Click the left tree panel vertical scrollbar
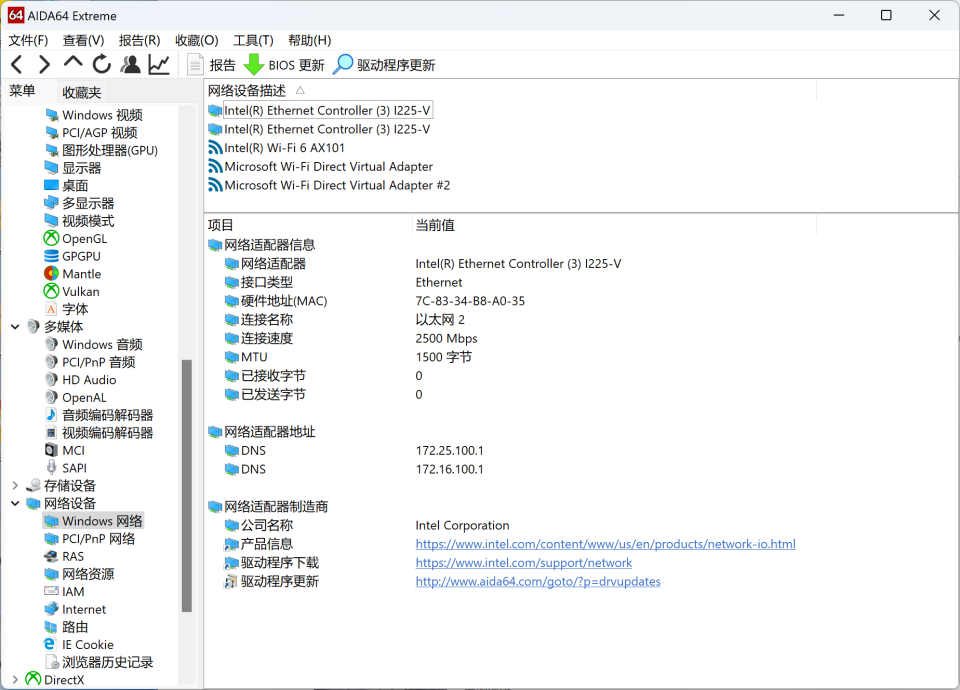The height and width of the screenshot is (690, 960). (187, 486)
